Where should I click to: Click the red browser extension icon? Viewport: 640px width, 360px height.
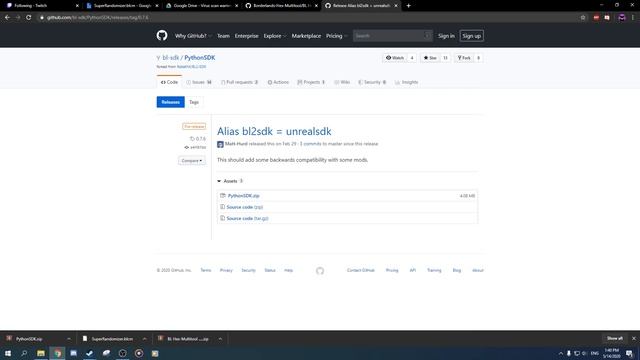pos(596,18)
